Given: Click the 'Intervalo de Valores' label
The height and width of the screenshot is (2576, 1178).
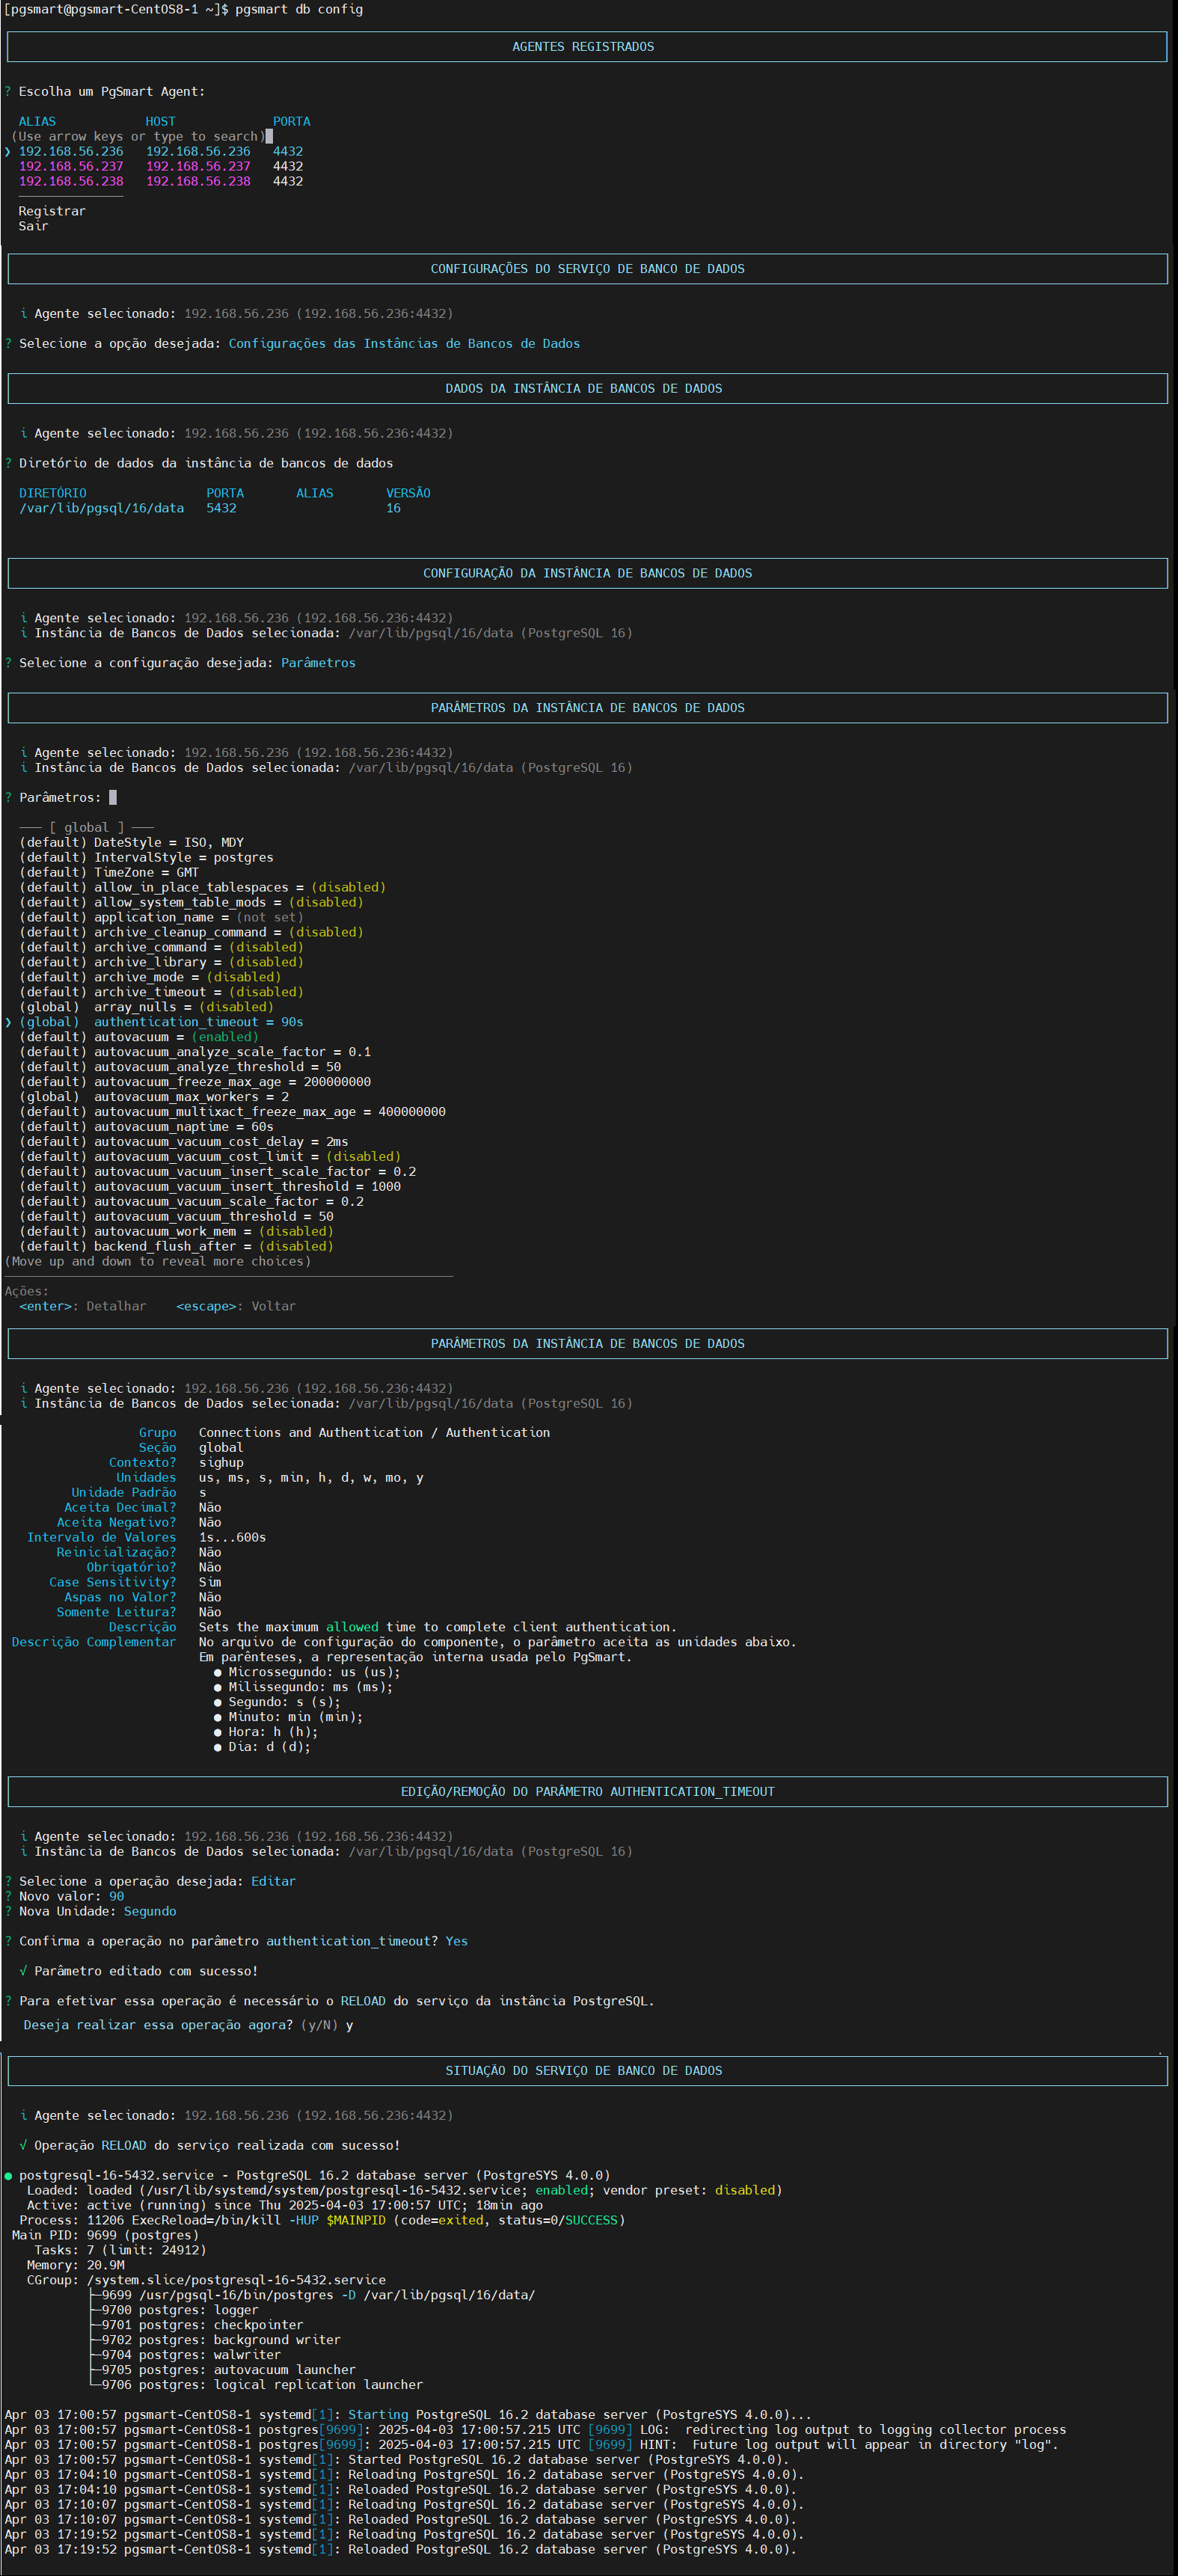Looking at the screenshot, I should (101, 1538).
